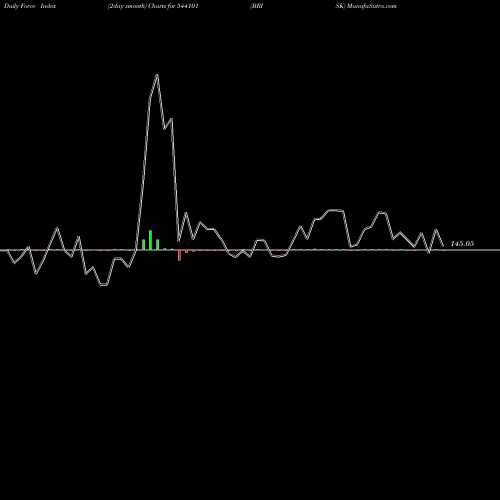Viewport: 500px width, 500px height.
Task: Click the highest peak of the force line
Action: 157,75
